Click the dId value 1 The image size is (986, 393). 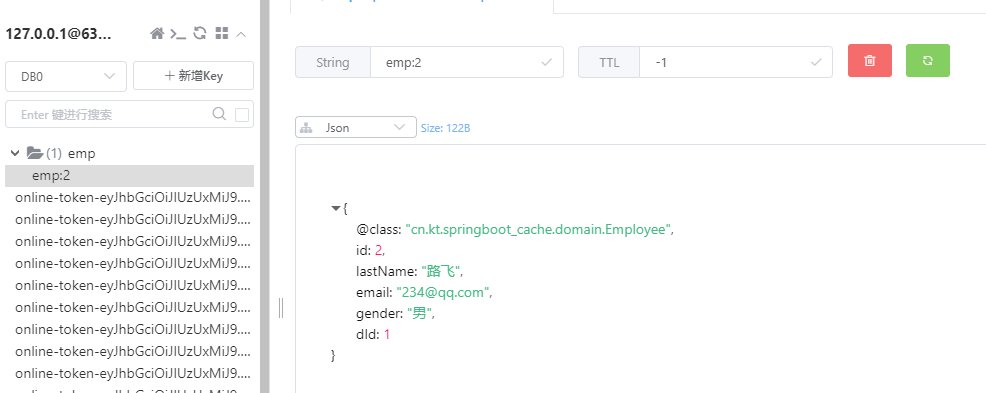(x=387, y=335)
